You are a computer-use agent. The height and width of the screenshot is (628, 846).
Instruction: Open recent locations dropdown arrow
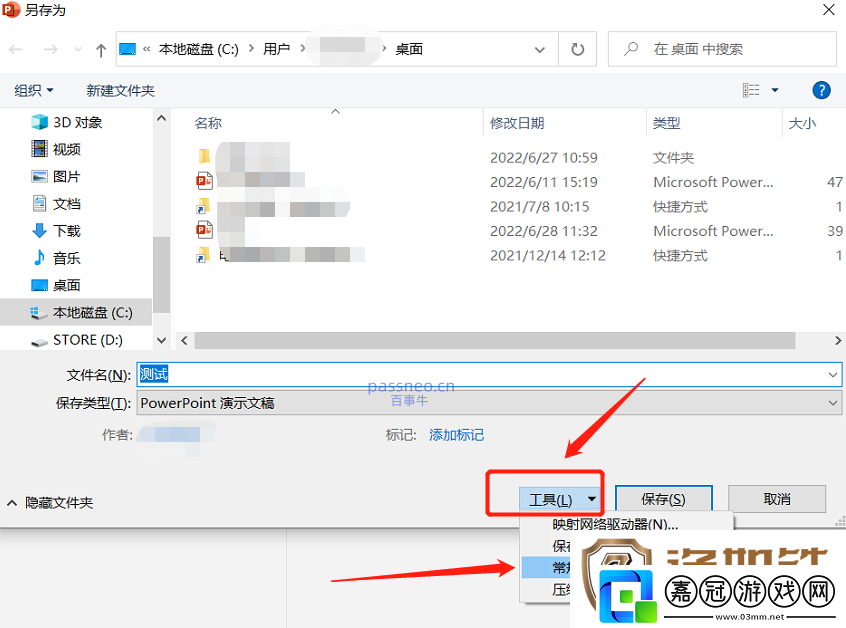click(78, 50)
